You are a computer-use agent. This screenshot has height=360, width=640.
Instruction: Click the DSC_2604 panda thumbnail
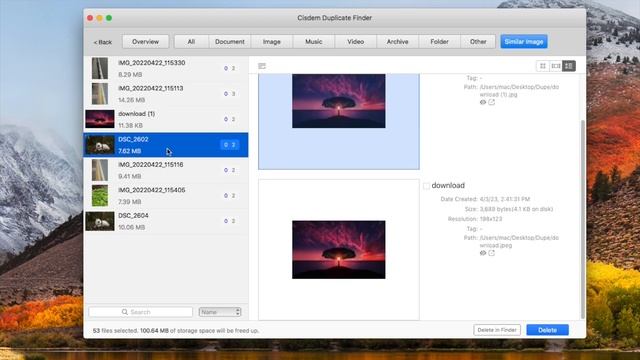tap(100, 221)
